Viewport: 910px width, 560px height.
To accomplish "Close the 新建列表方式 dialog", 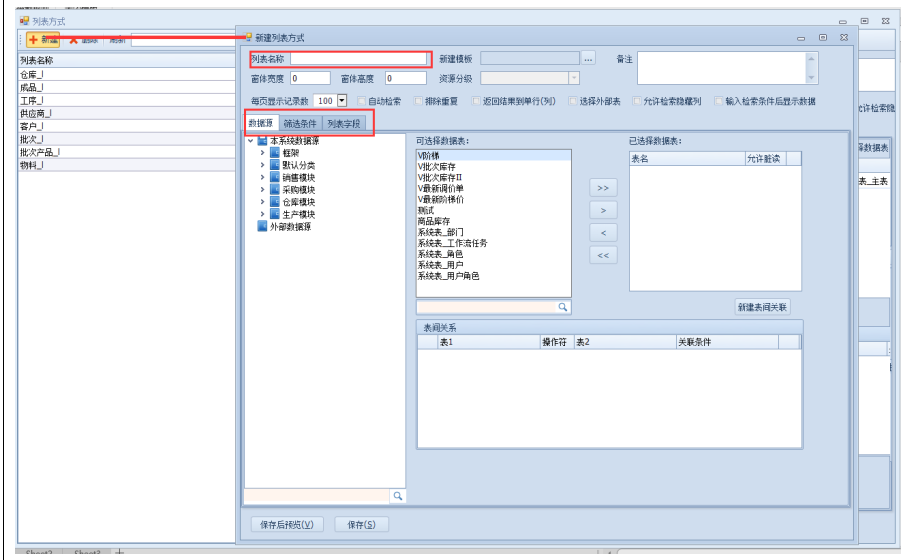I will click(x=844, y=37).
